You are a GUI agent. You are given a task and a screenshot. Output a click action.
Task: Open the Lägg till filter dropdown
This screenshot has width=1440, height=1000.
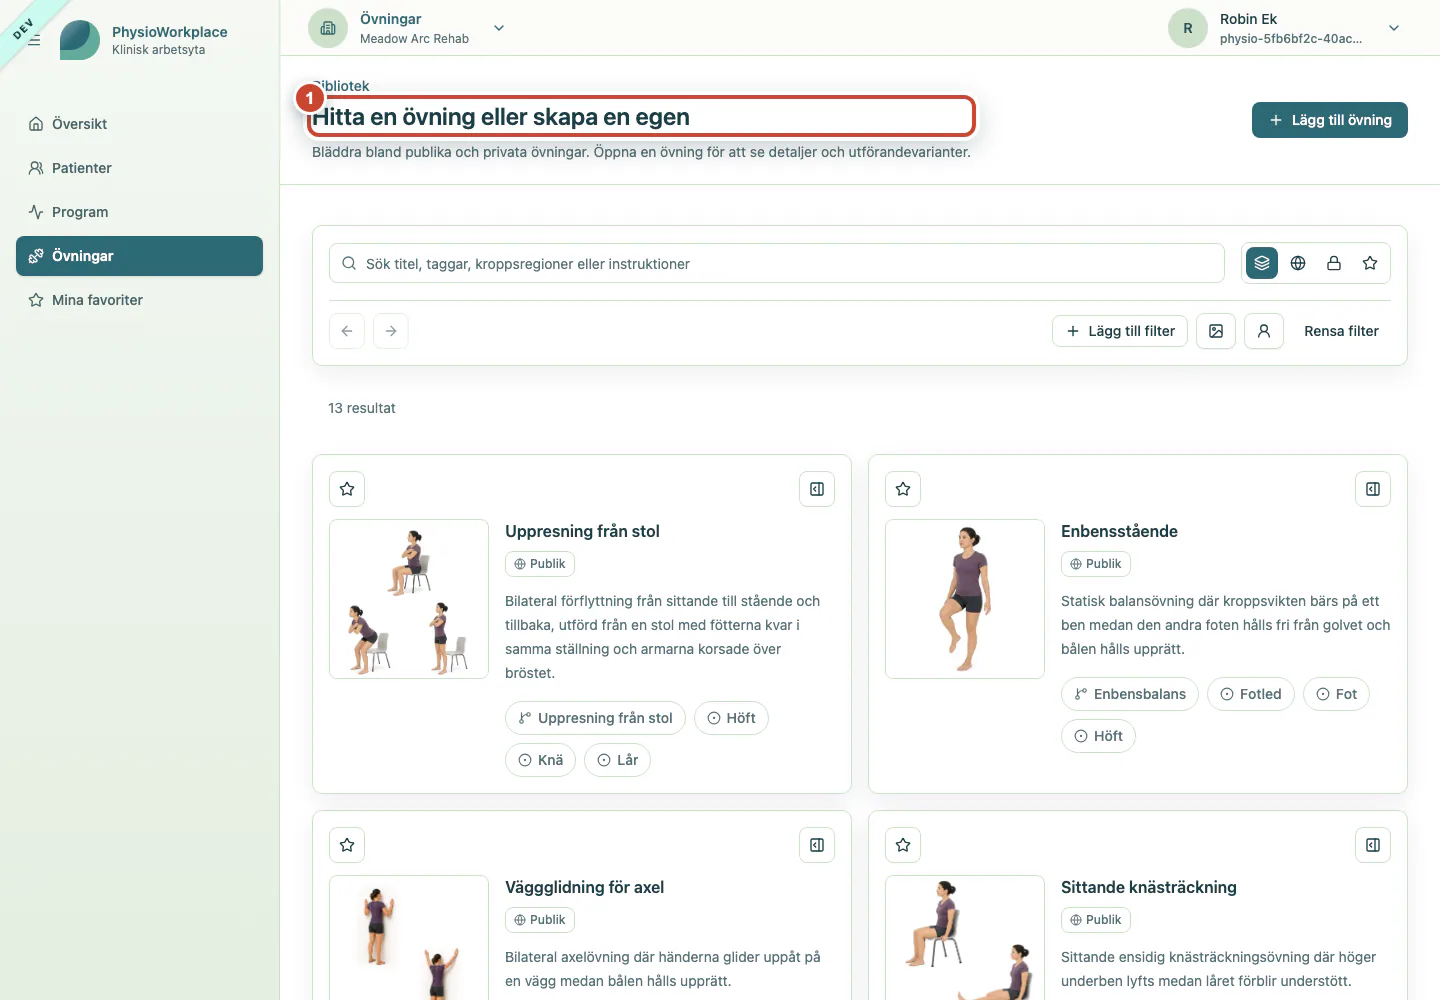click(x=1120, y=331)
